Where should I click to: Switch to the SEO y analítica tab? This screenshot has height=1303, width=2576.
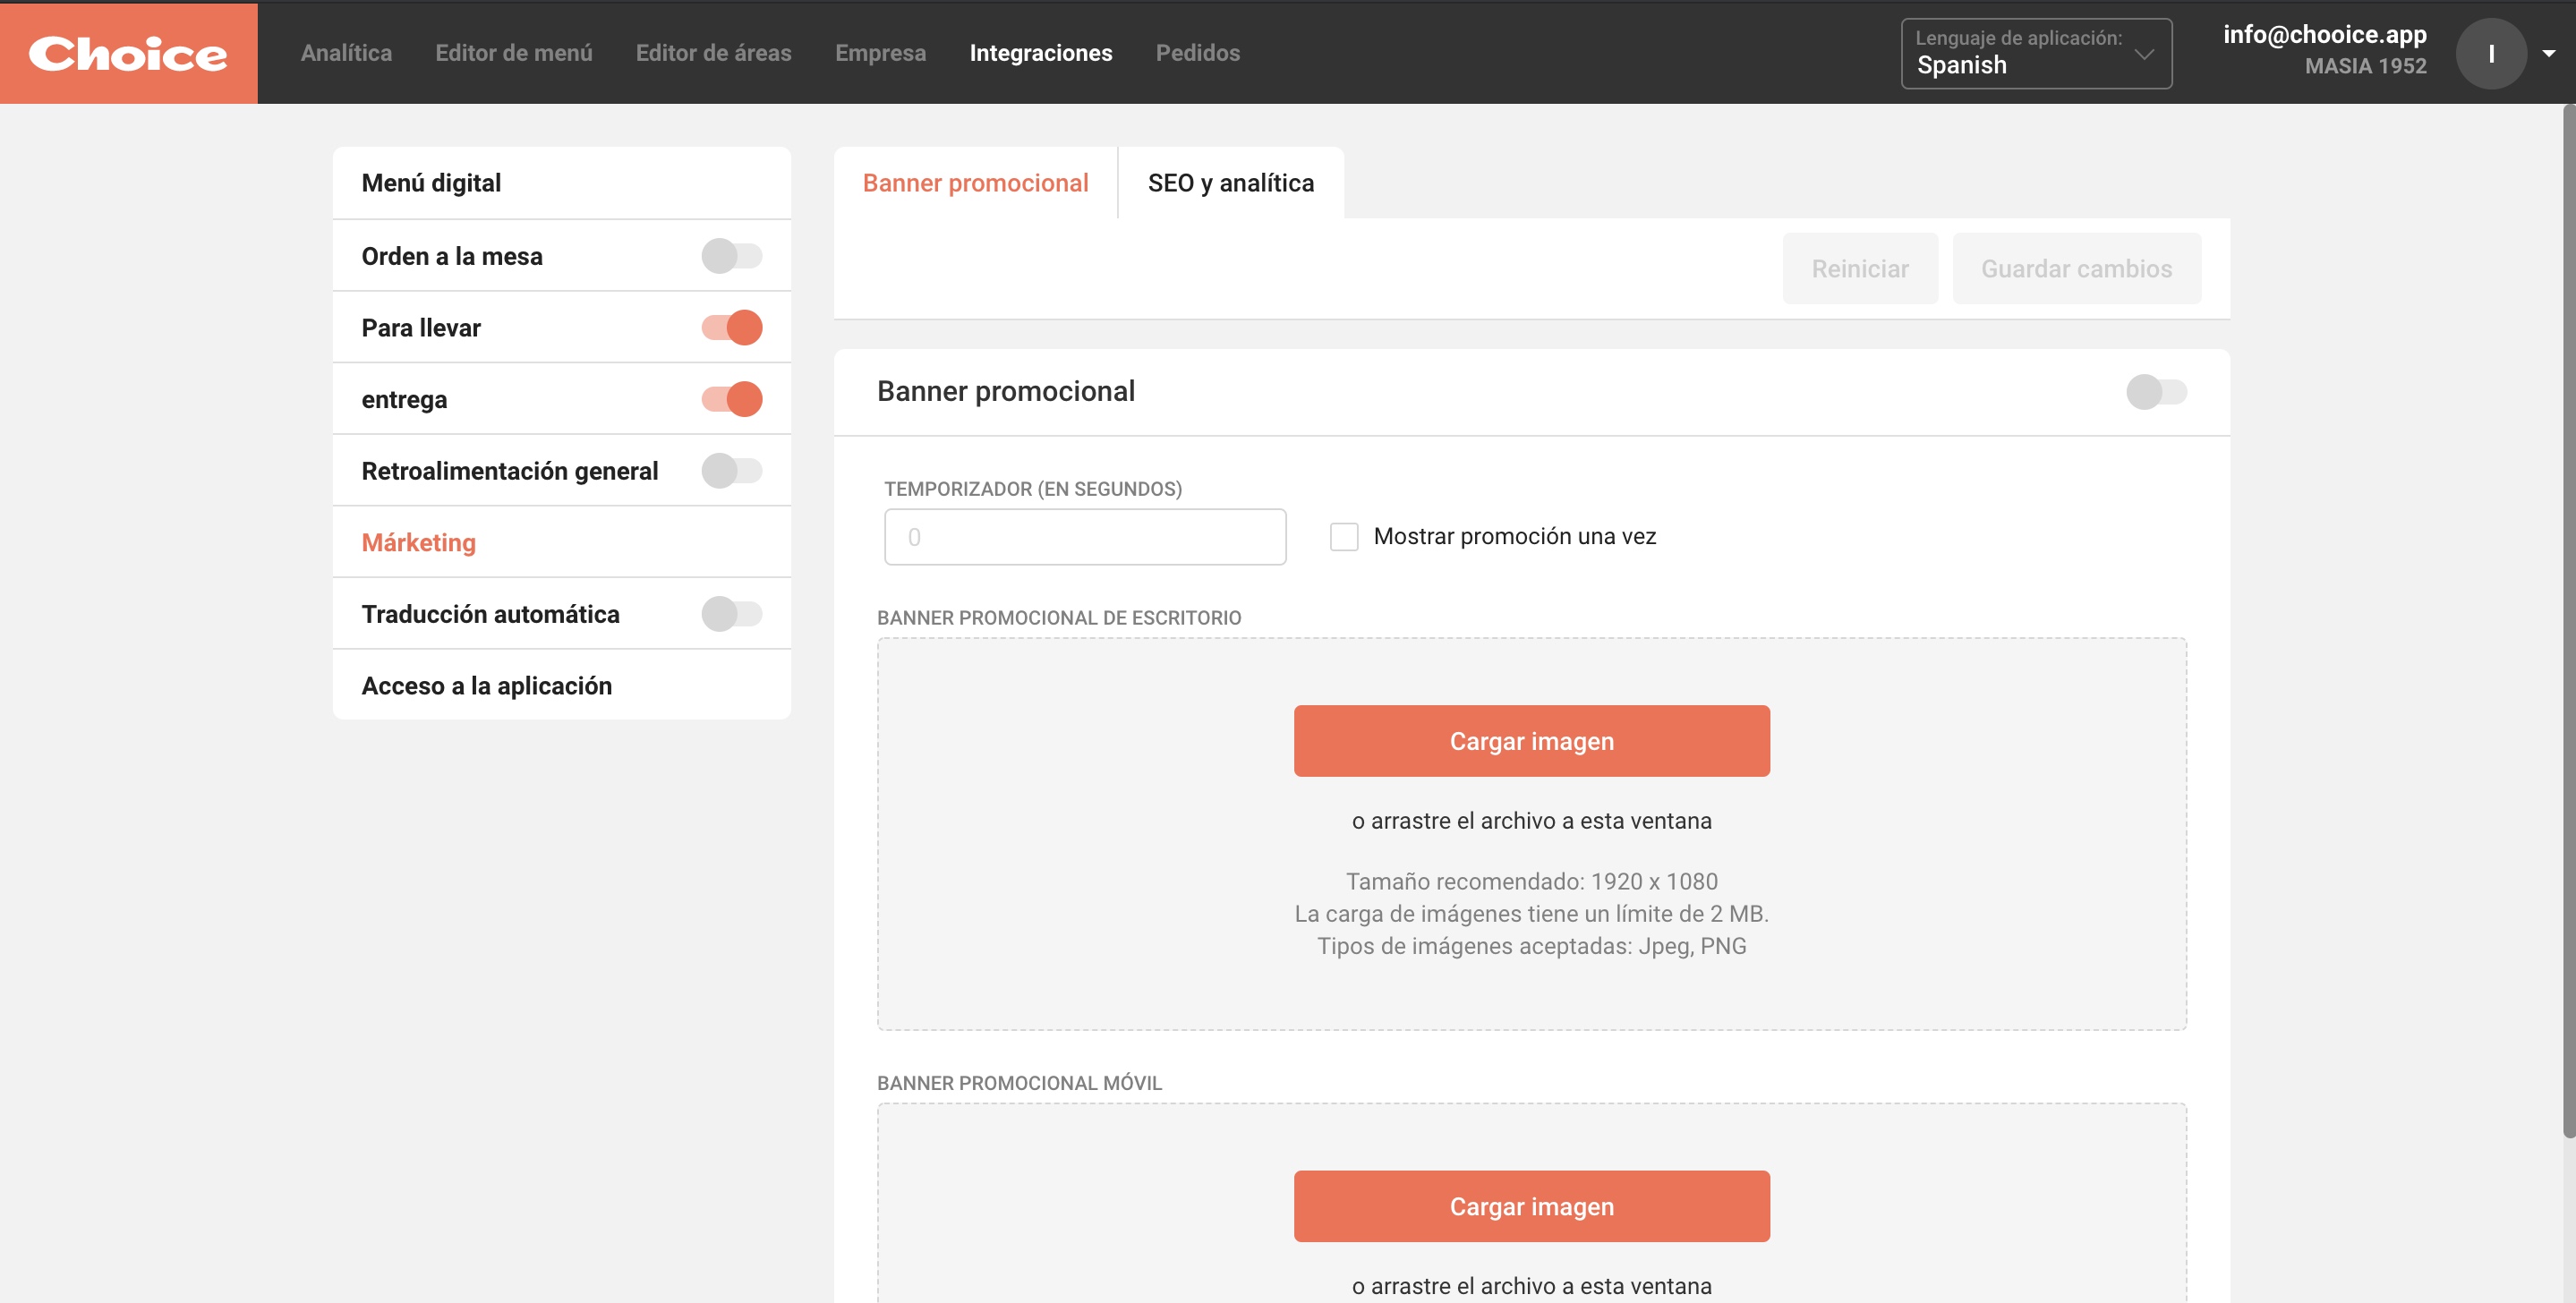tap(1230, 181)
